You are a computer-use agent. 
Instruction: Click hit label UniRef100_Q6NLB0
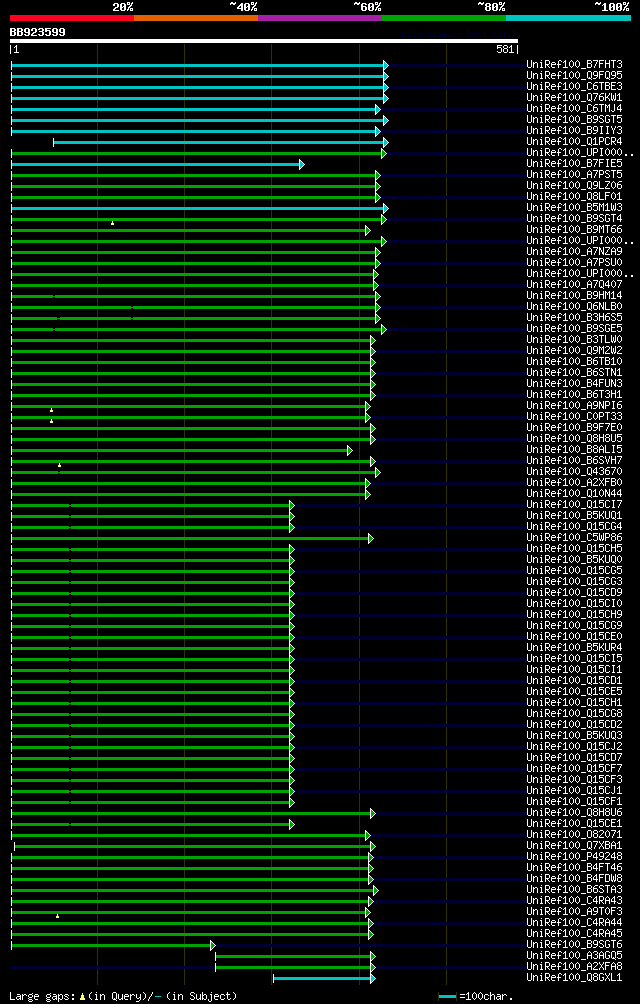574,307
